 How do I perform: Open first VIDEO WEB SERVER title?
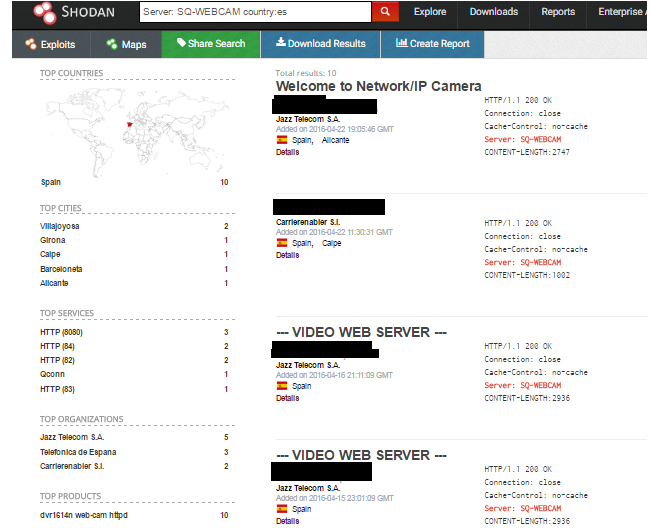click(x=361, y=332)
